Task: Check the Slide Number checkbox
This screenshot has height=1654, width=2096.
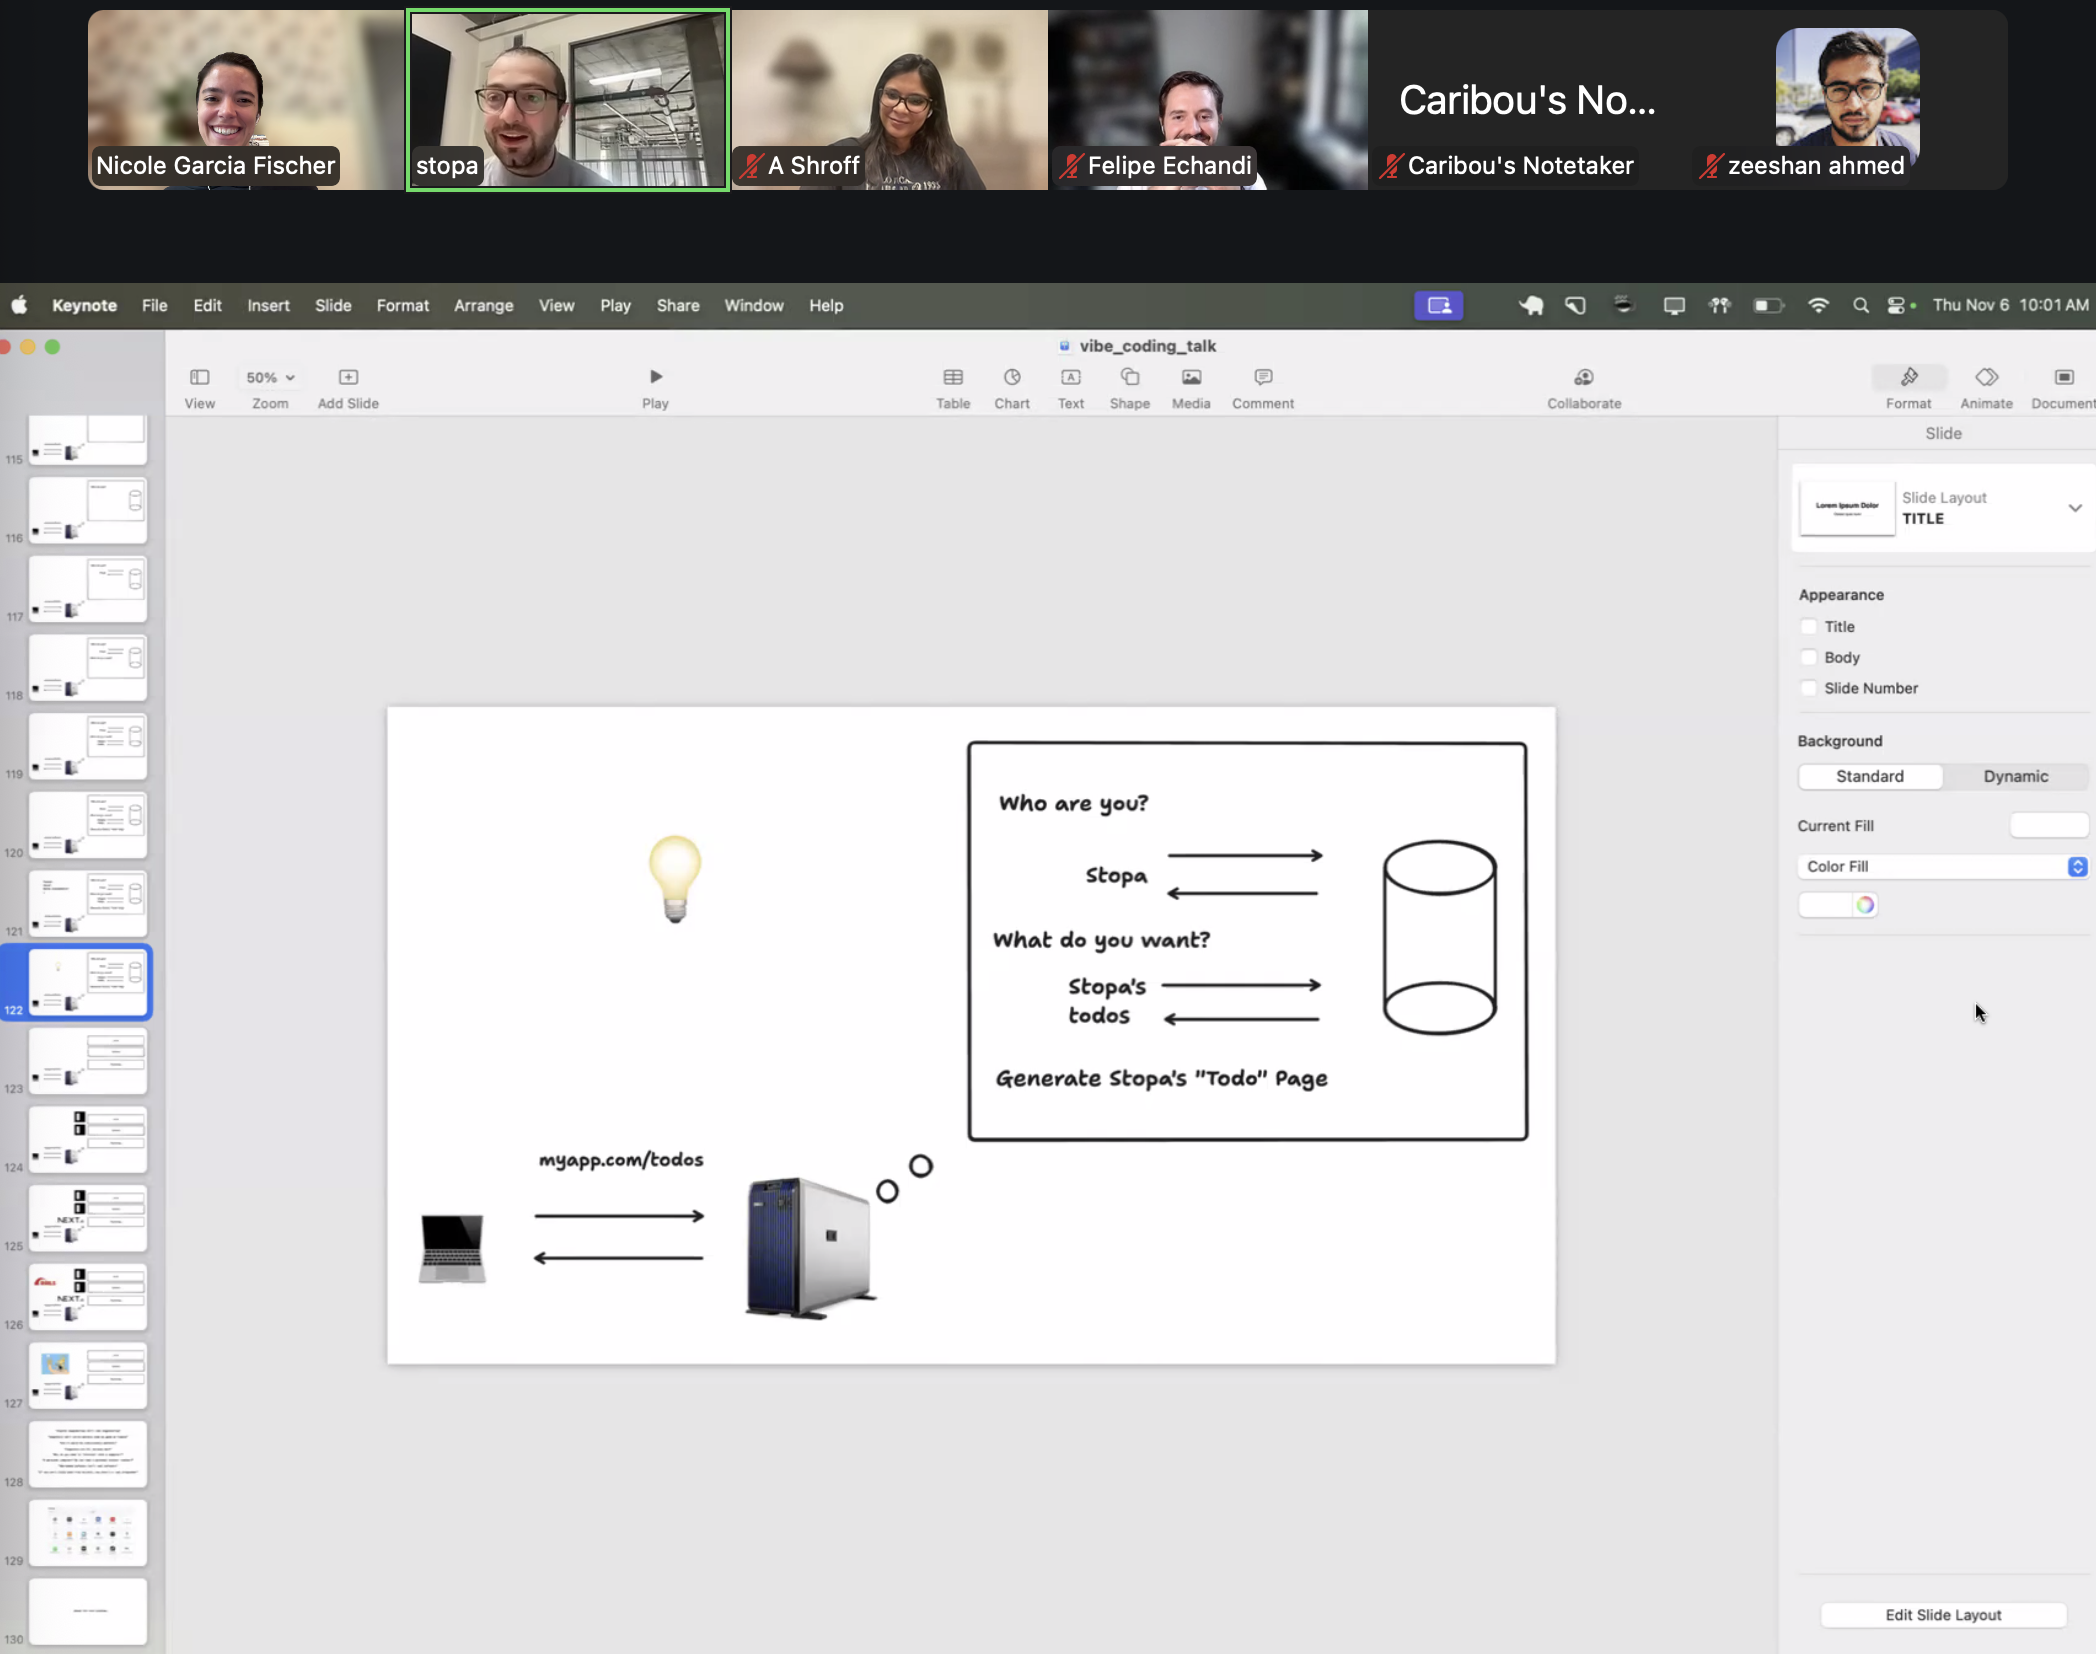Action: click(x=1808, y=689)
